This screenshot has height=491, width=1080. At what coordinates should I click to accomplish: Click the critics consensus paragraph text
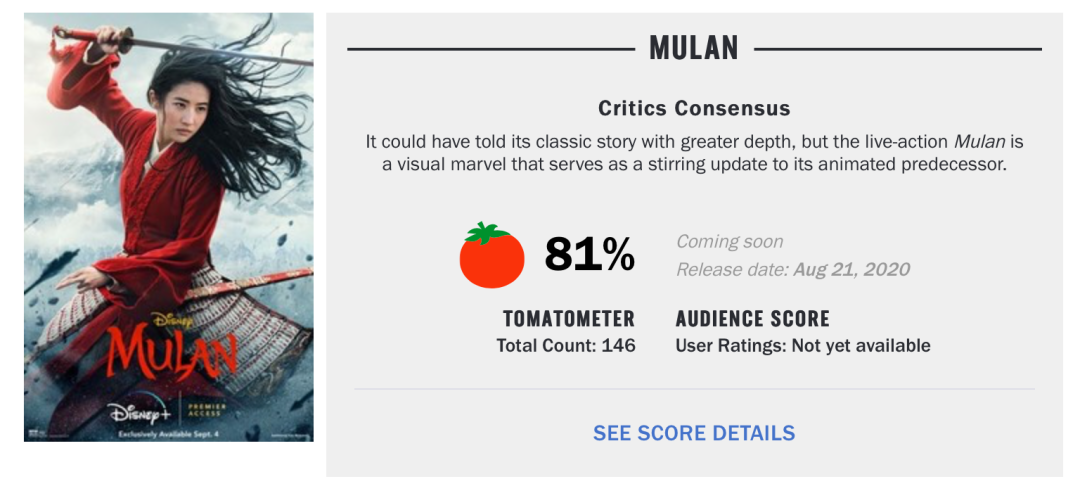(x=694, y=155)
